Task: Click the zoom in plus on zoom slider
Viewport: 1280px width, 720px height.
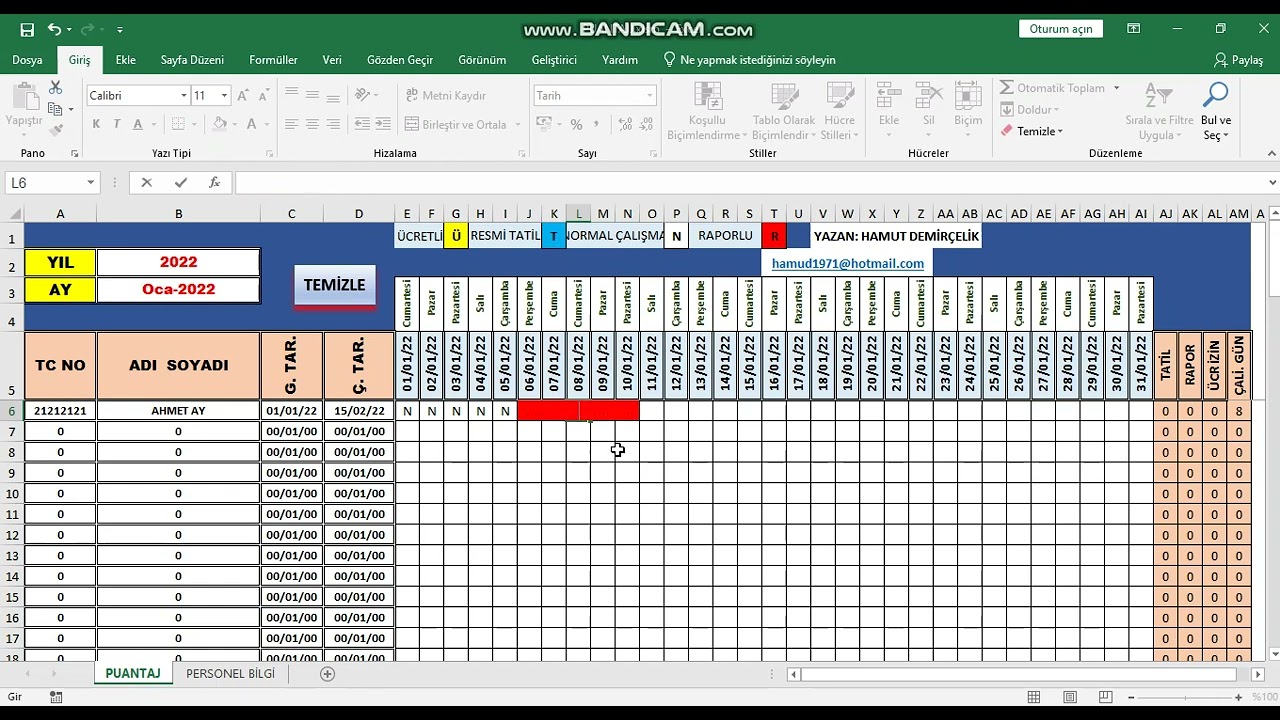Action: coord(1238,697)
